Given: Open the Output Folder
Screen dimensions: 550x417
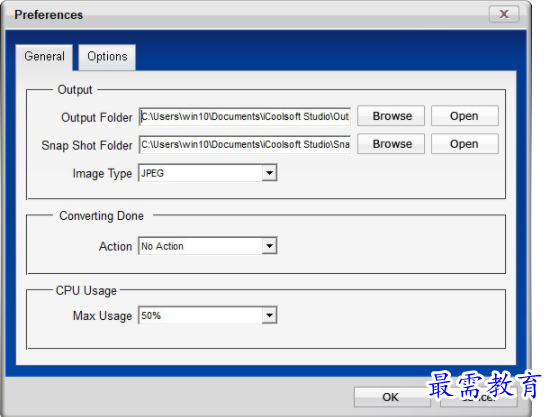Looking at the screenshot, I should click(x=464, y=116).
